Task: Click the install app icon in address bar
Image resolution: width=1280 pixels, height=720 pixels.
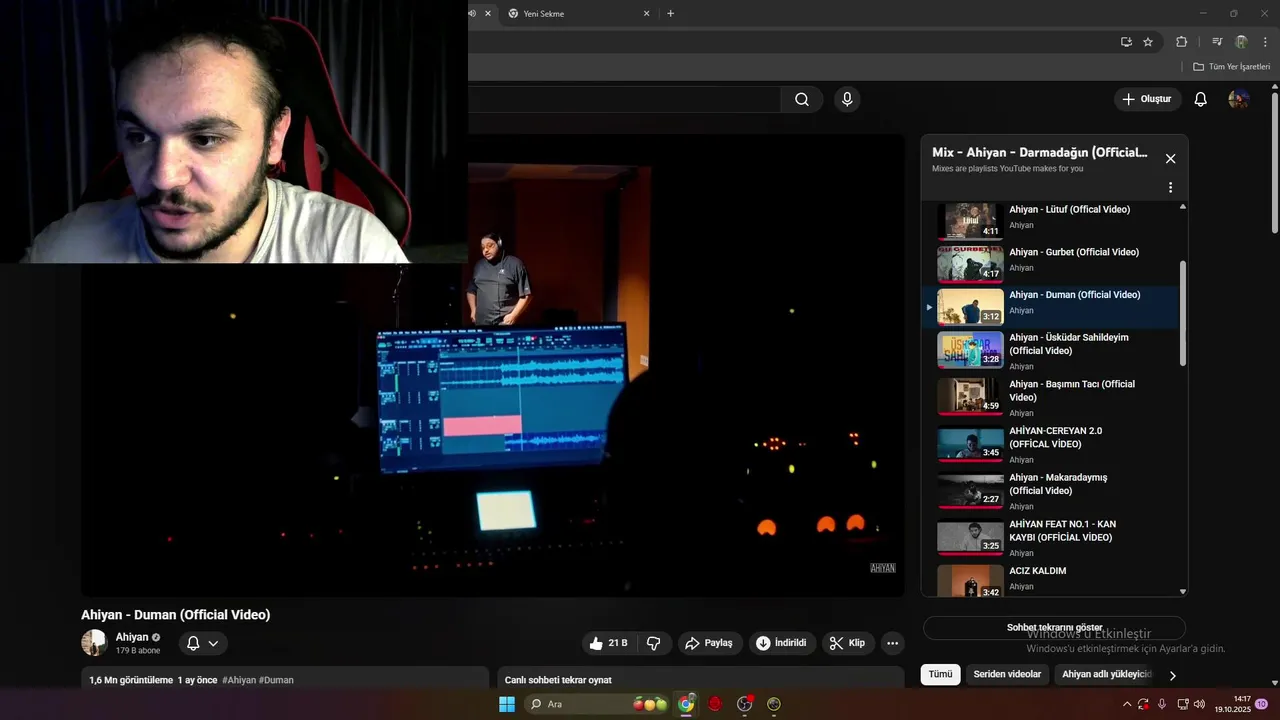Action: (1126, 42)
